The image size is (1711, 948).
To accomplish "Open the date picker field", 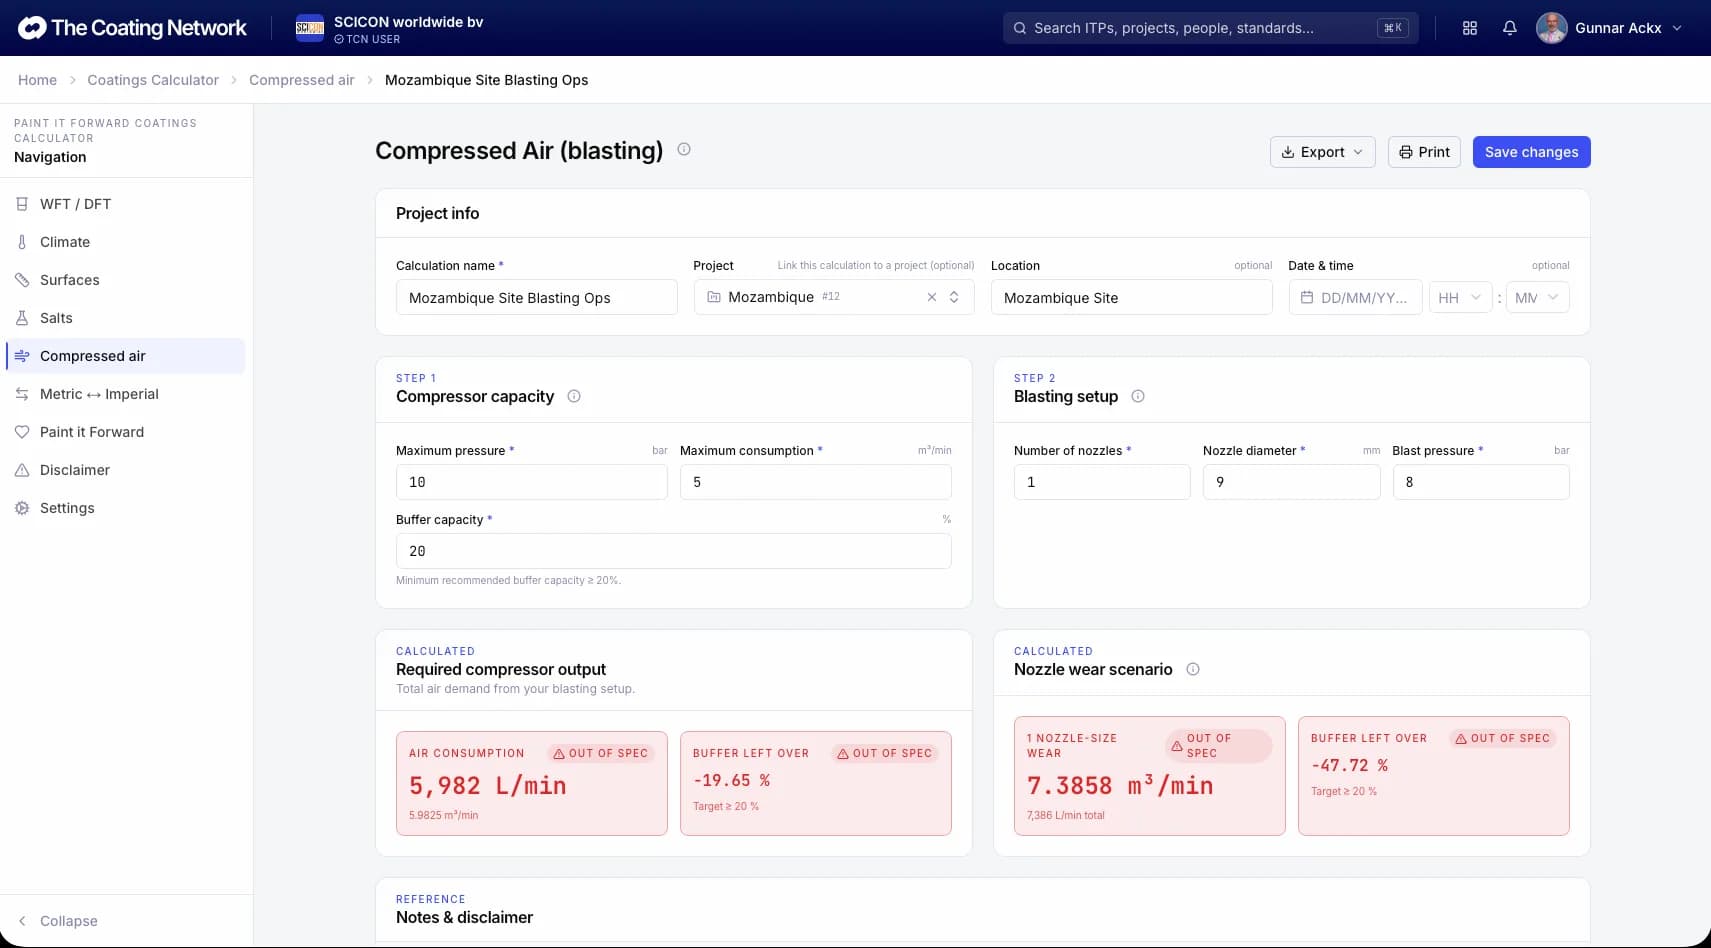I will [1355, 298].
